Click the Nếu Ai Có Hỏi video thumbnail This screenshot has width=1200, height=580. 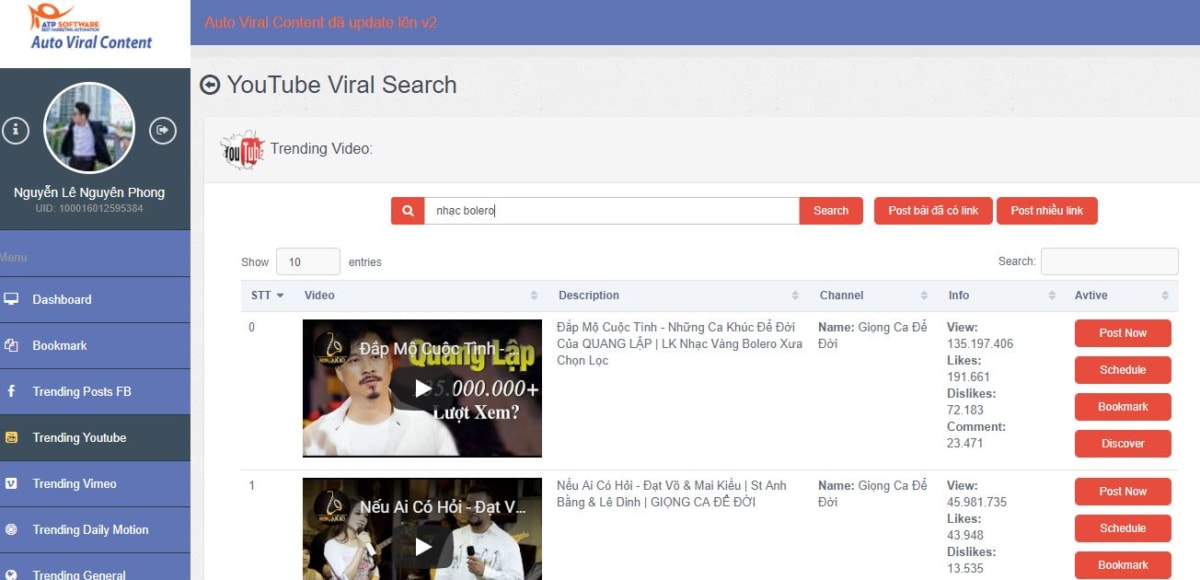(422, 529)
